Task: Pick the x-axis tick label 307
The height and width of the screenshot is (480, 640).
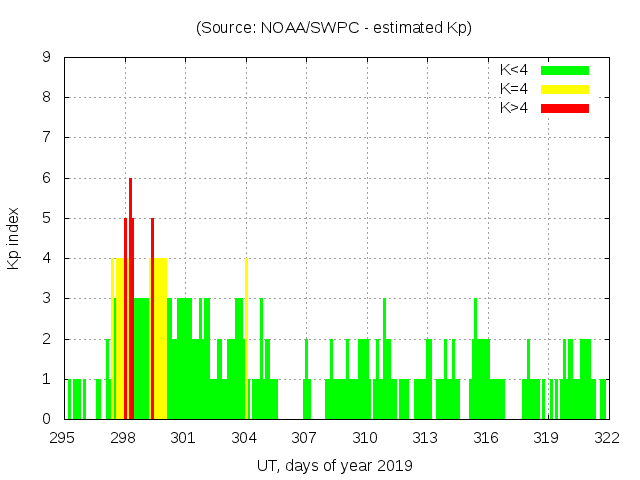Action: point(304,437)
